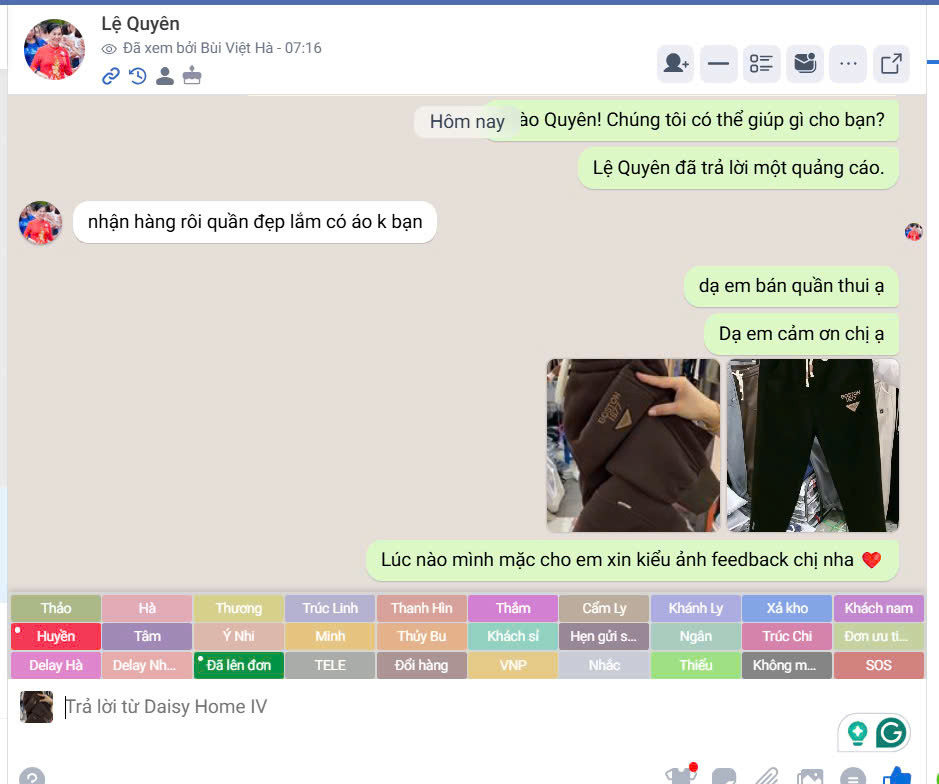Open conversation in external window
Viewport: 939px width, 784px height.
point(891,64)
